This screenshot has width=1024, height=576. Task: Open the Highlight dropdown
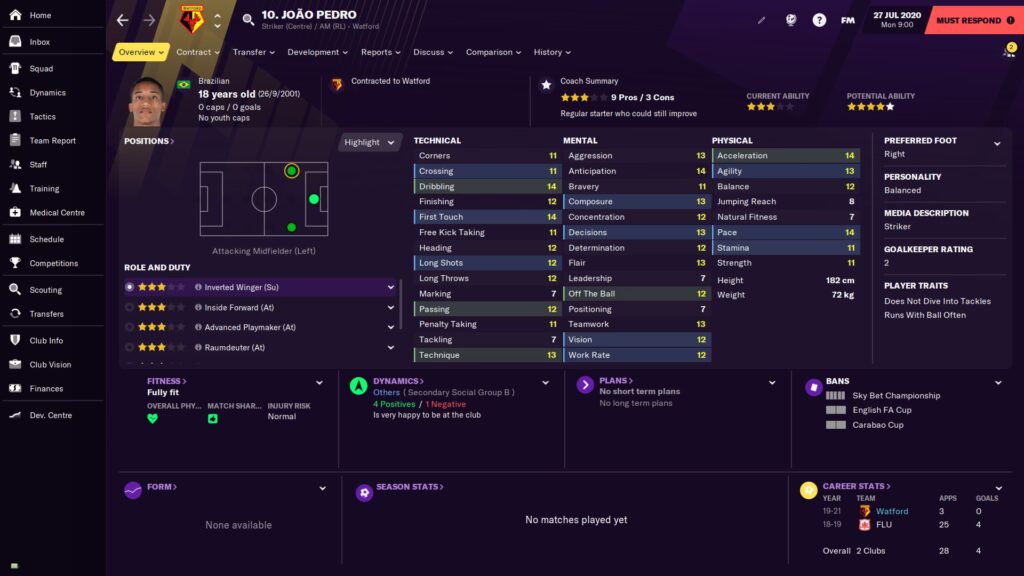pos(371,142)
